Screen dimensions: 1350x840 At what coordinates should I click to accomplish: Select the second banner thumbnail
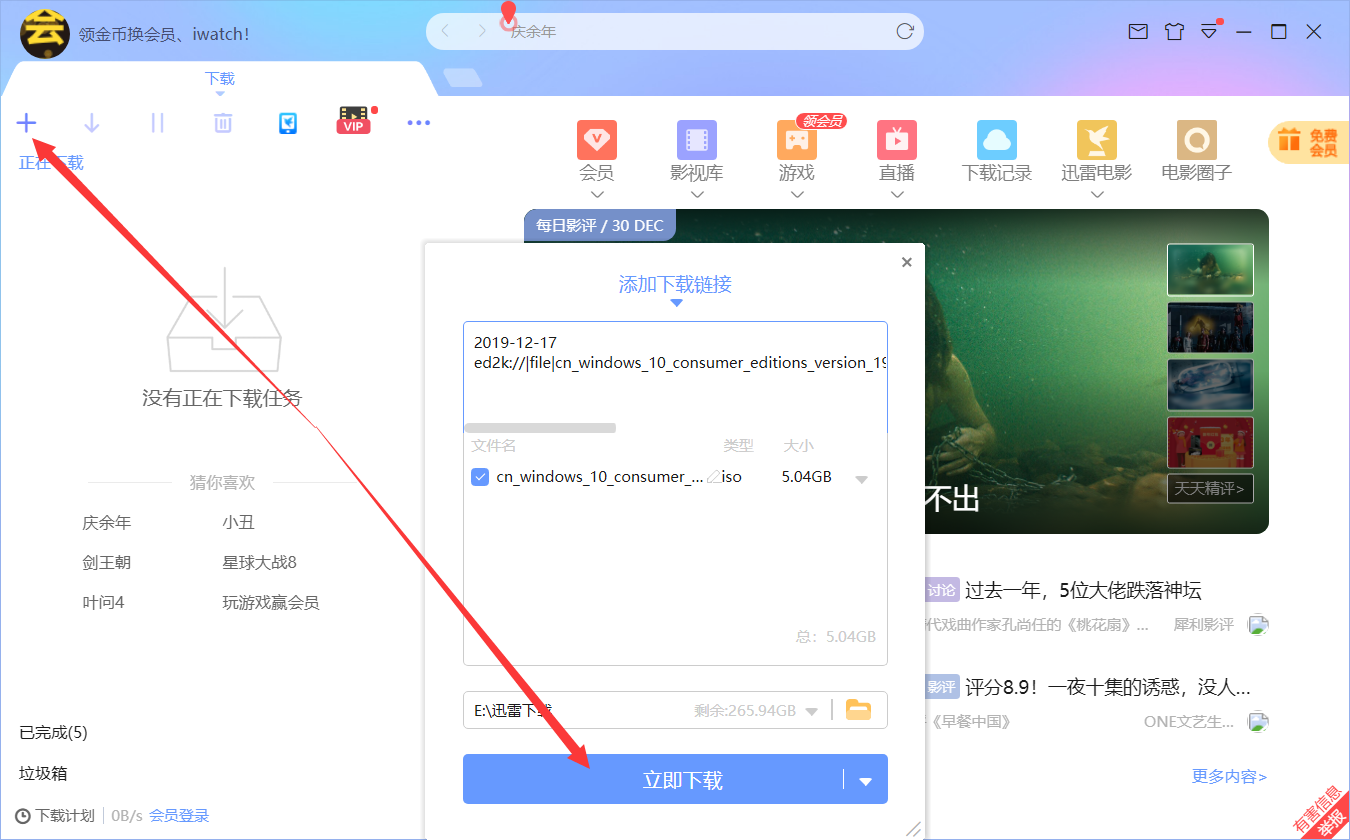point(1210,328)
